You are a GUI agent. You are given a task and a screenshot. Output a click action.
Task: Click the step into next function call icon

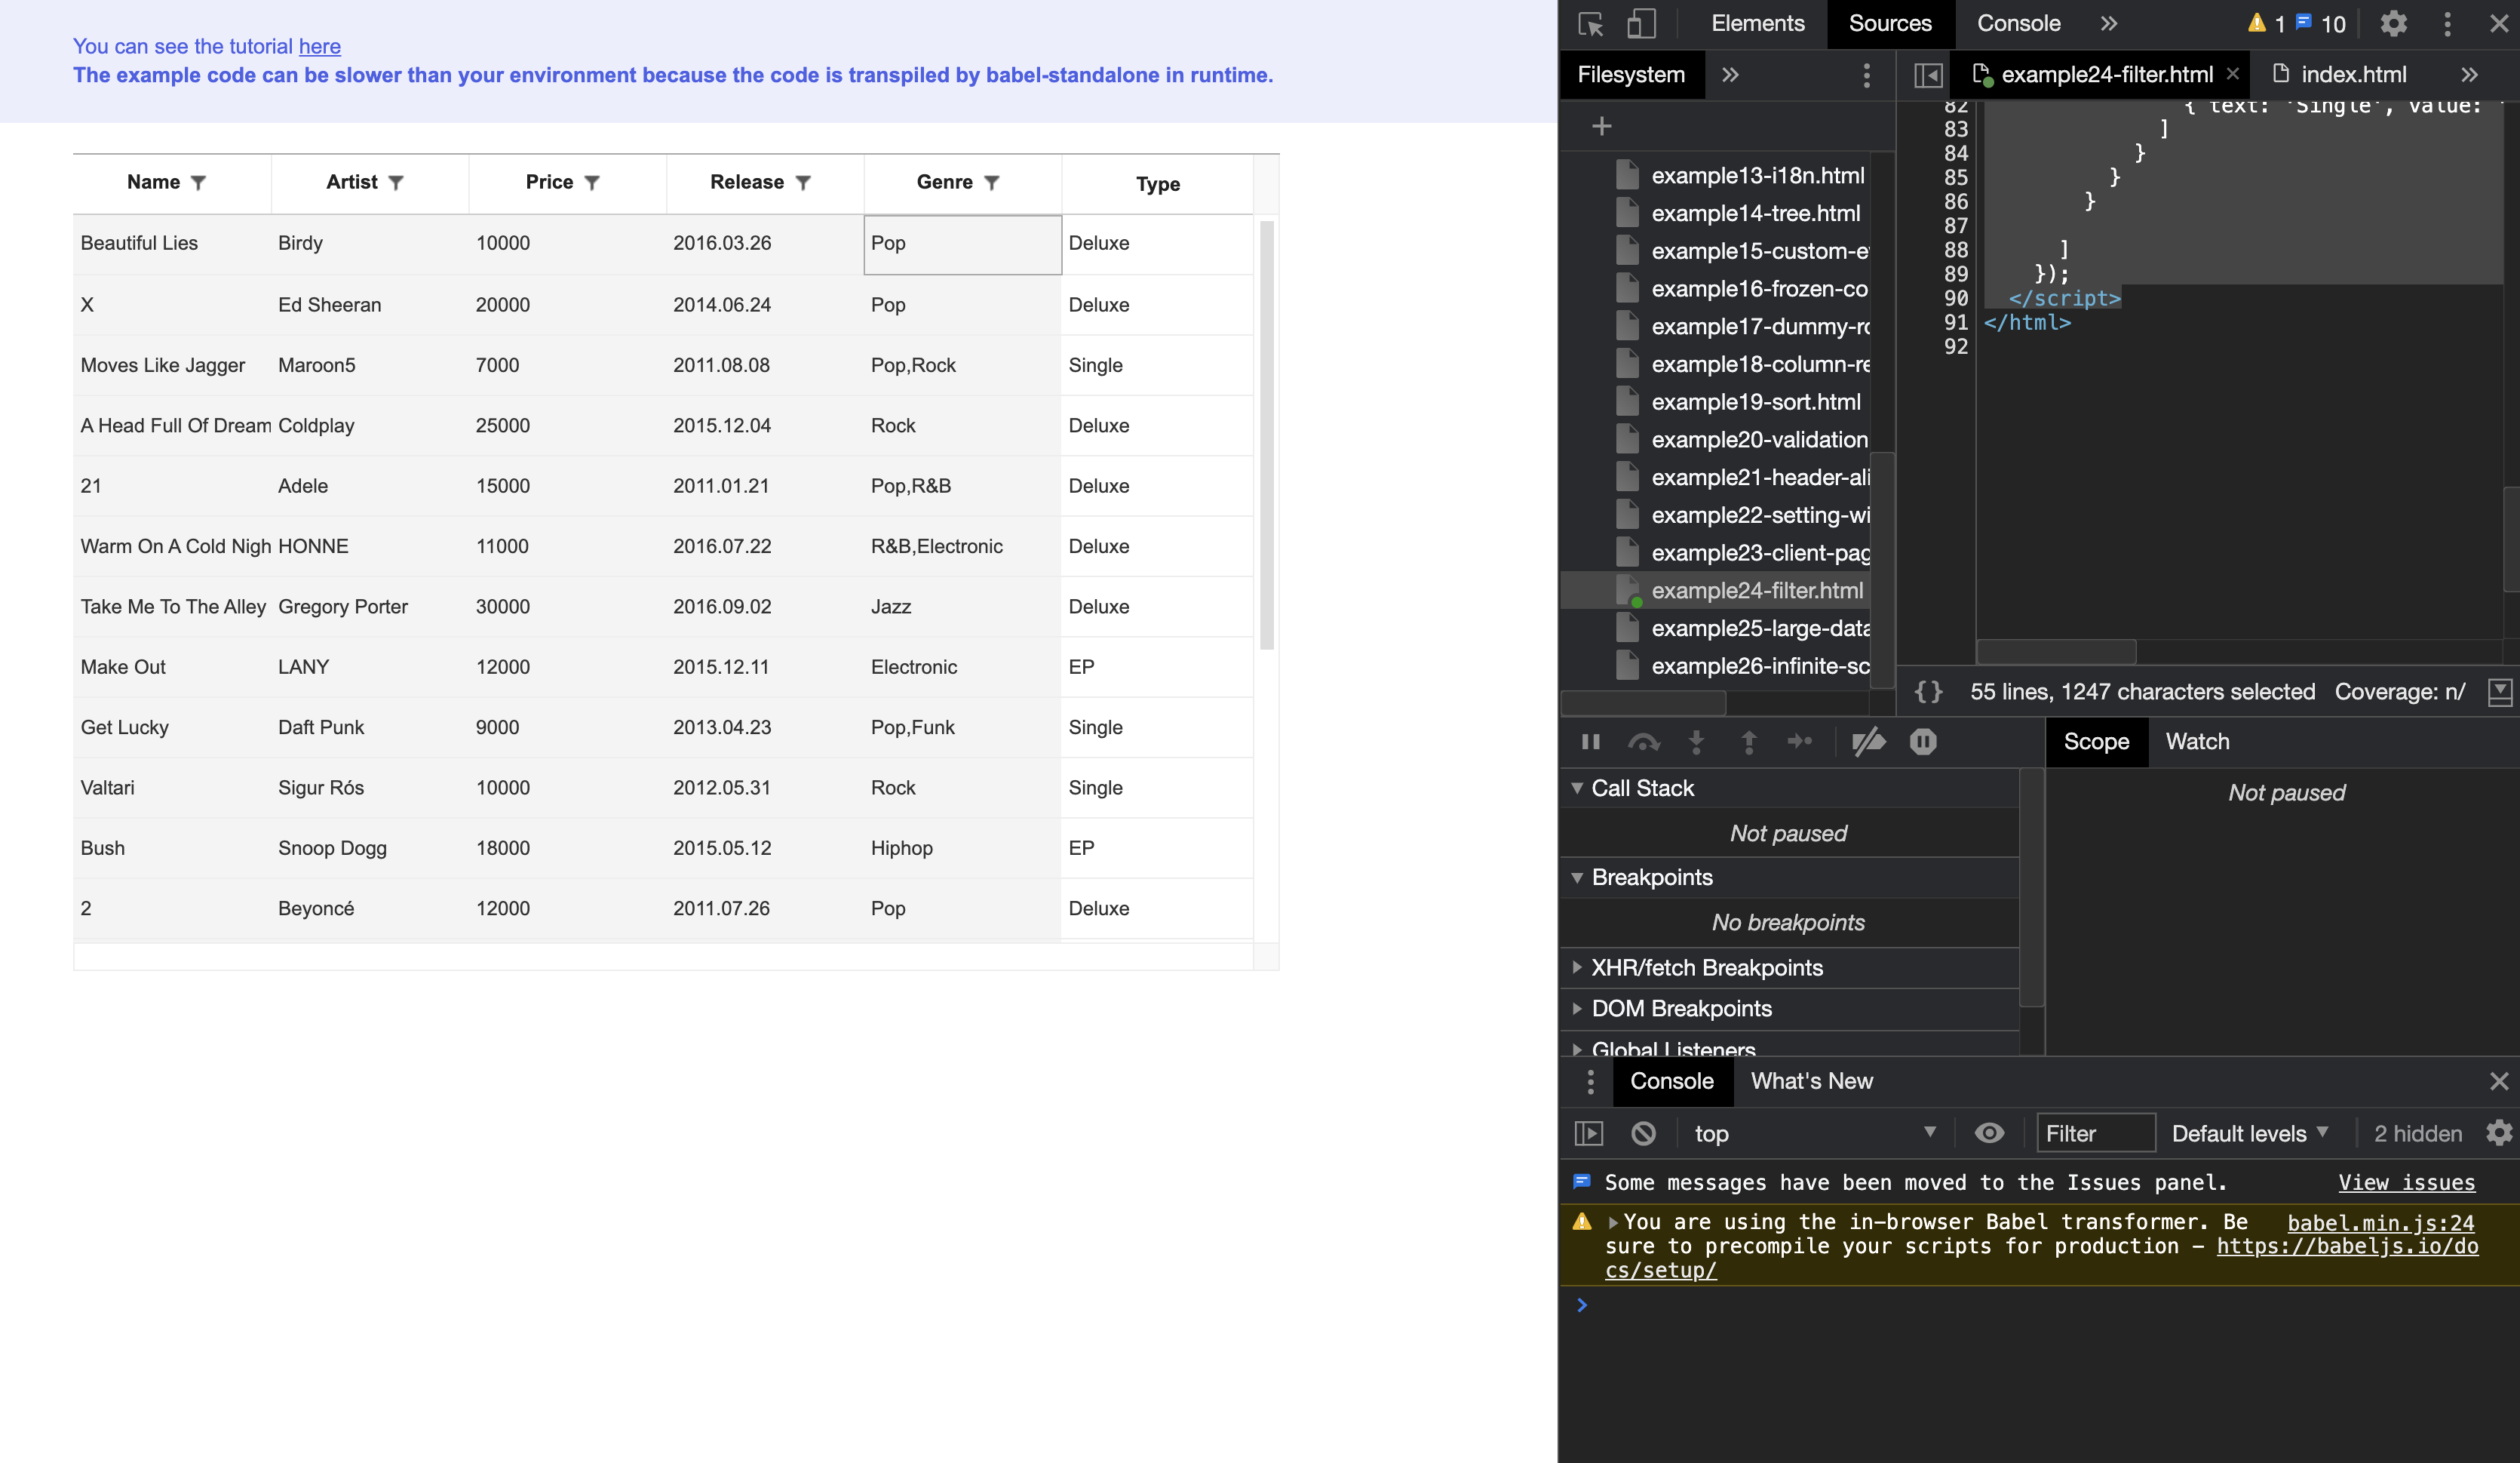tap(1696, 742)
